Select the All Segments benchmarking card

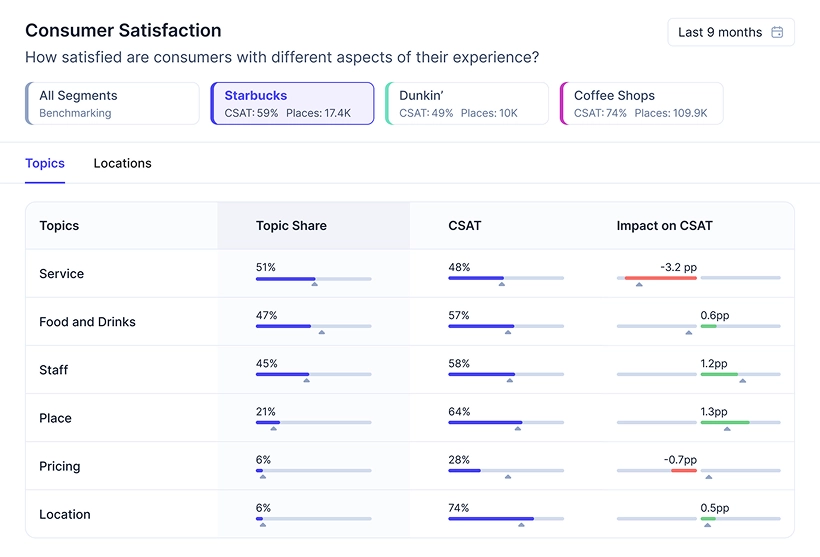[x=112, y=104]
